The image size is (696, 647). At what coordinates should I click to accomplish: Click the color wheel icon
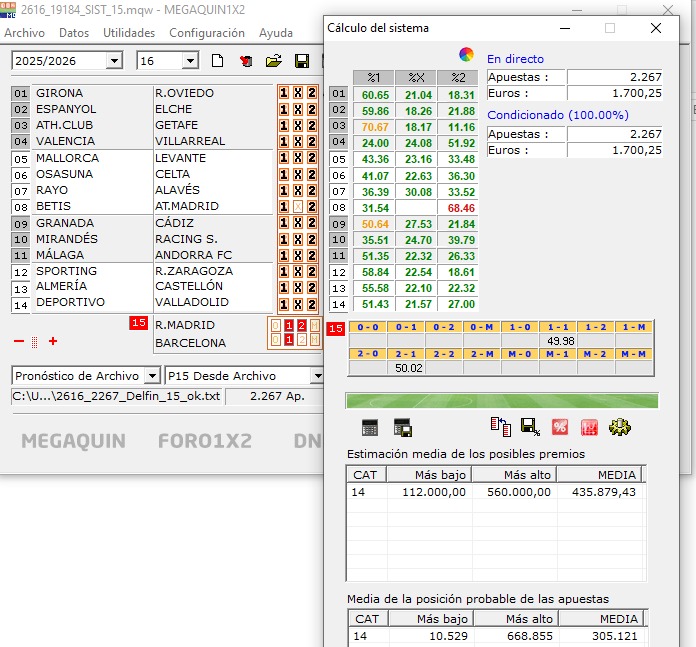[x=466, y=54]
